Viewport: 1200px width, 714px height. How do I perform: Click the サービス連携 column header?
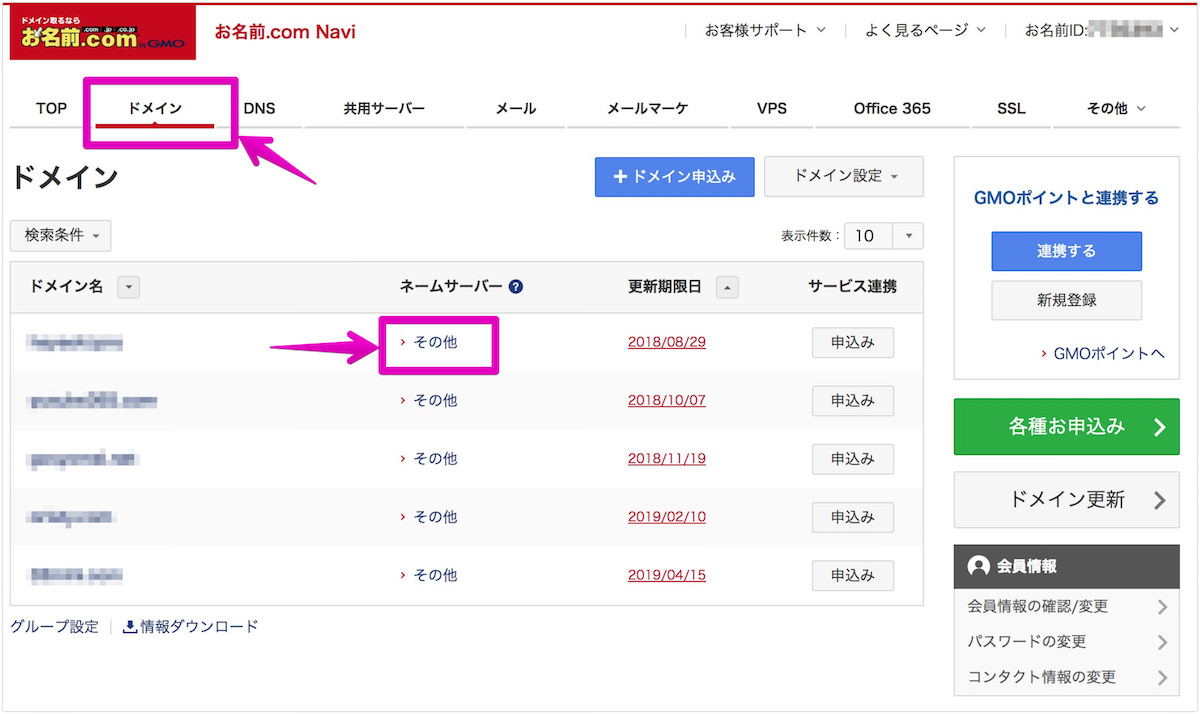pos(853,287)
